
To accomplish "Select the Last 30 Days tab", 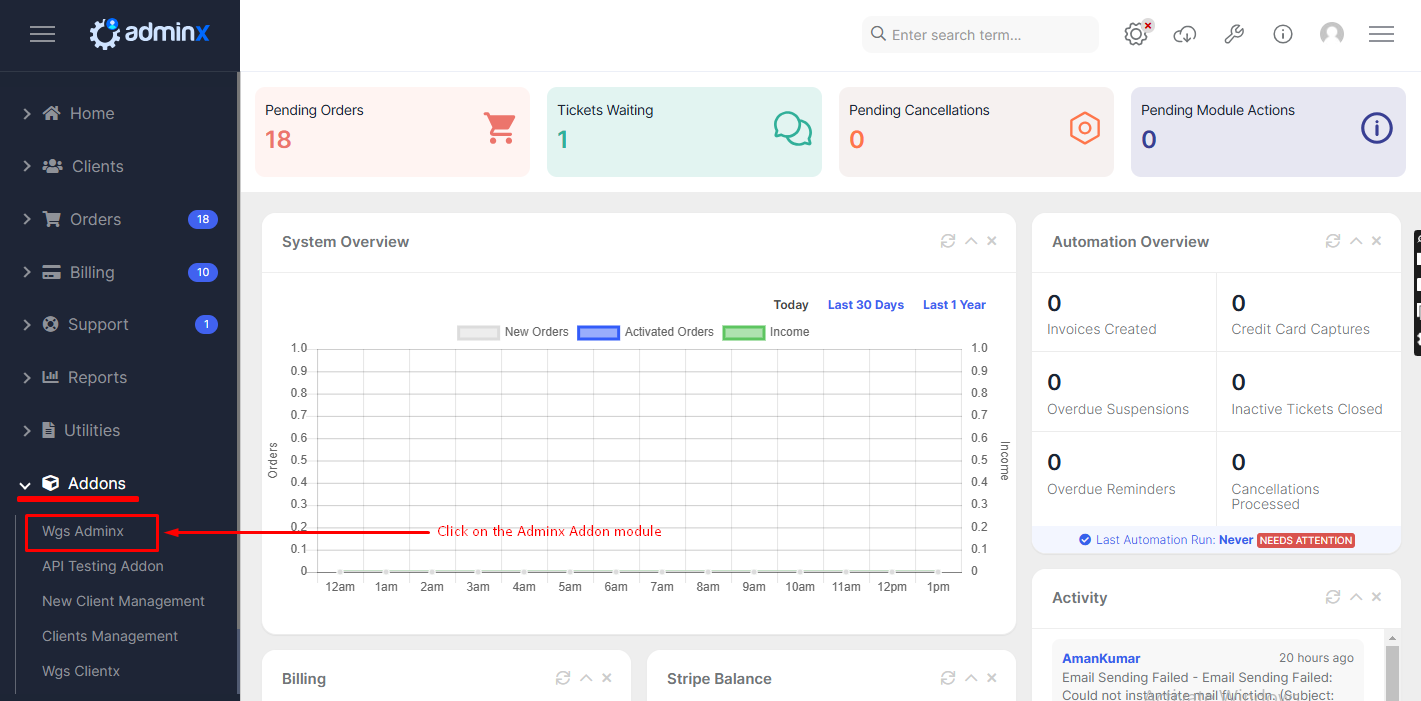I will click(865, 305).
